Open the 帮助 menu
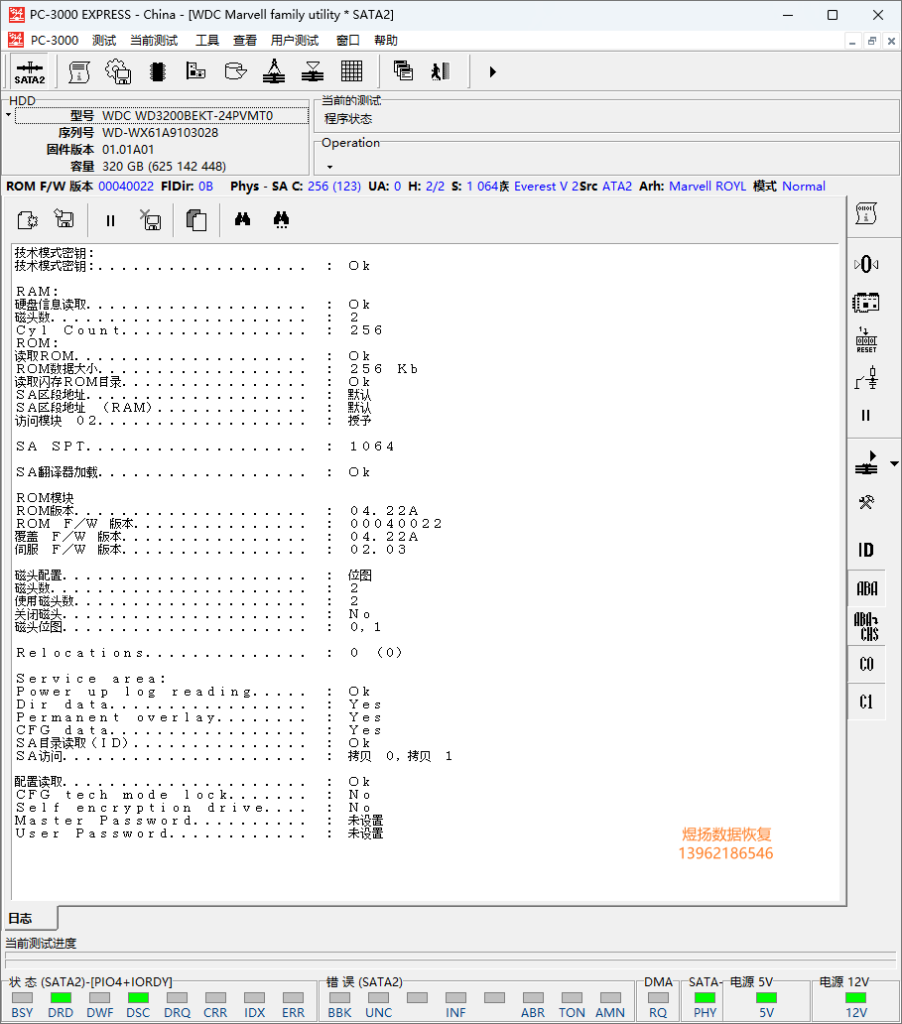The image size is (902, 1024). pos(386,40)
